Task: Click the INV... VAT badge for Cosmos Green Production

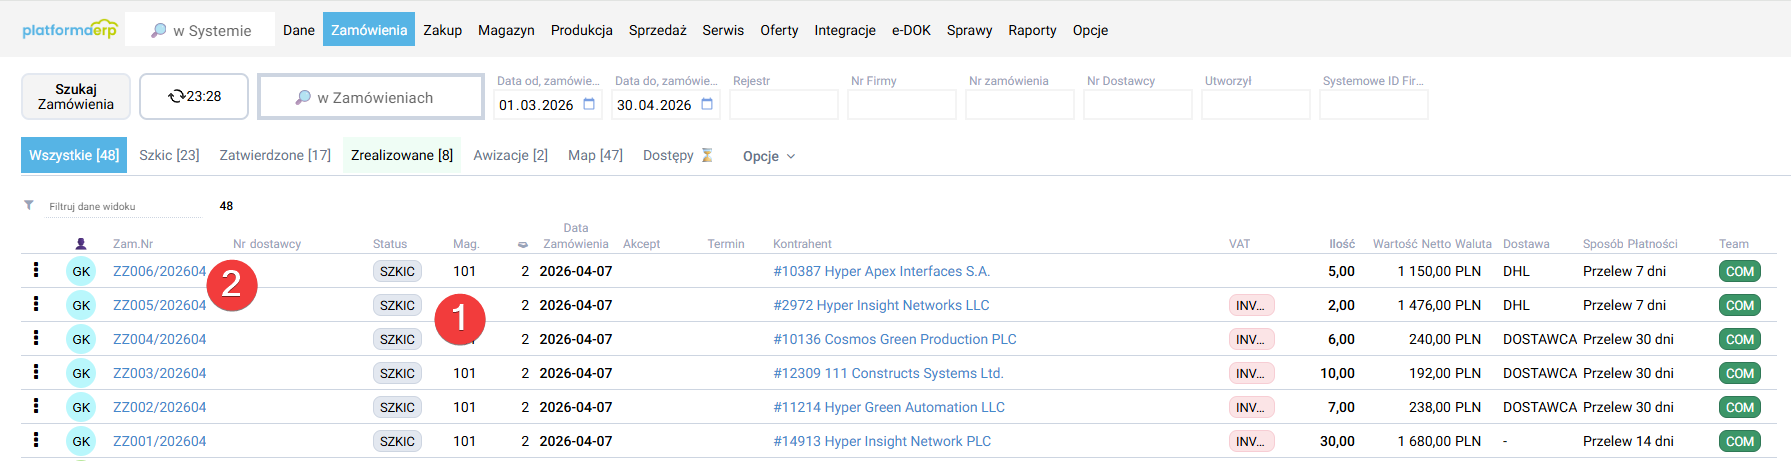Action: click(1251, 339)
